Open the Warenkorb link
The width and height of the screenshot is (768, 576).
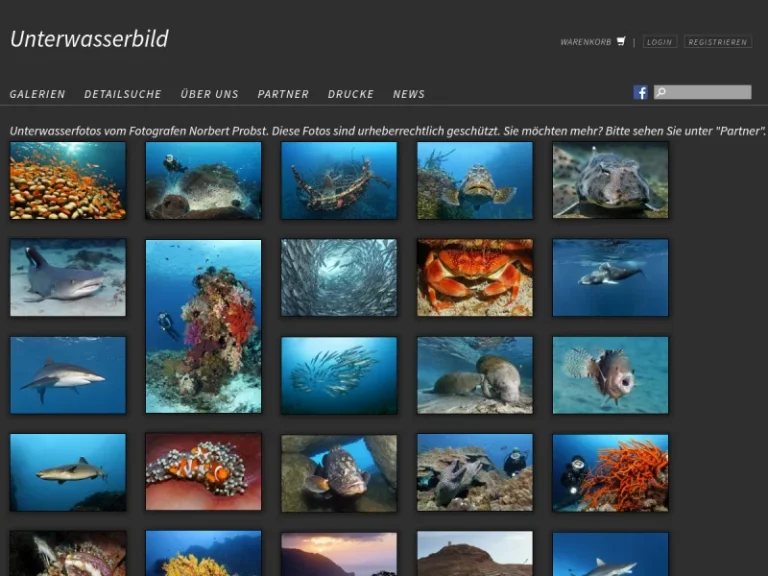click(585, 42)
